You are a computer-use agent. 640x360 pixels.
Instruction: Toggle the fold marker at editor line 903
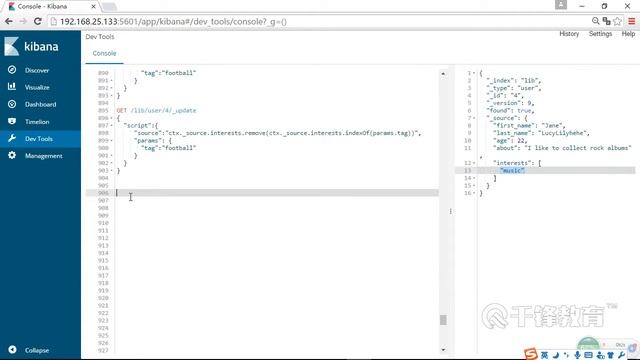pyautogui.click(x=111, y=171)
